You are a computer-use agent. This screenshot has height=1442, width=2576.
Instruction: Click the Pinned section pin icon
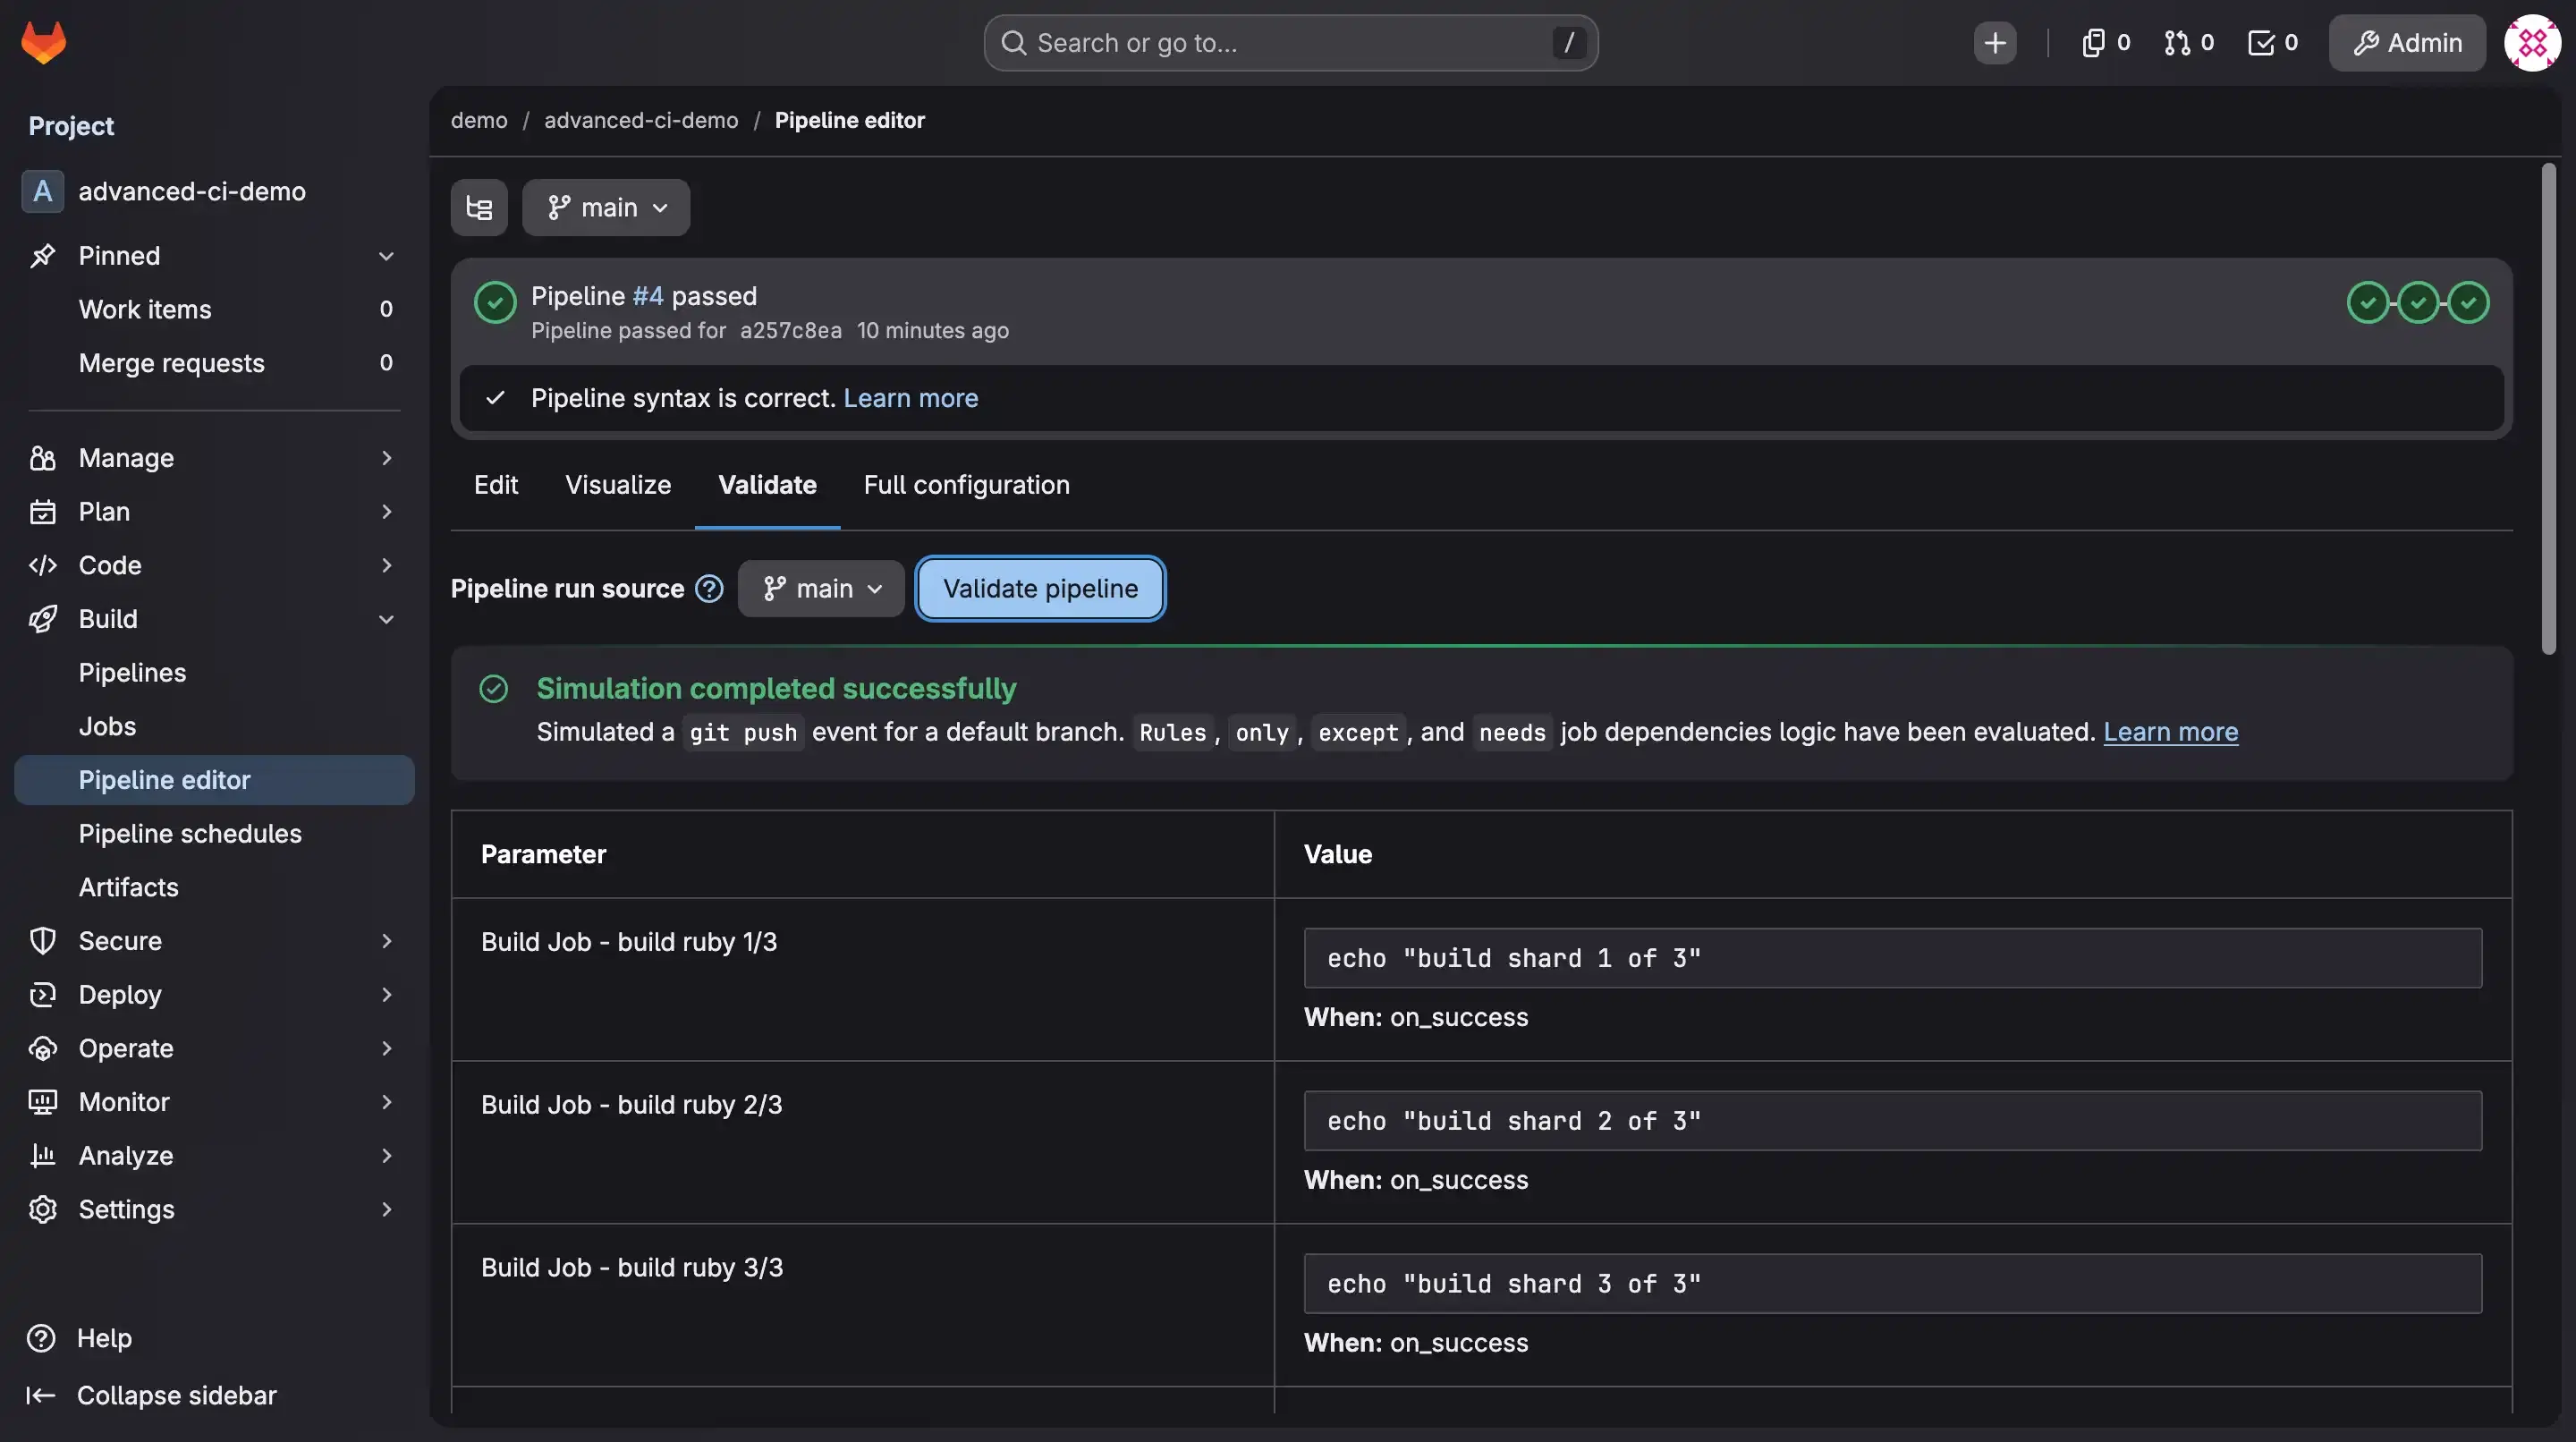42,256
